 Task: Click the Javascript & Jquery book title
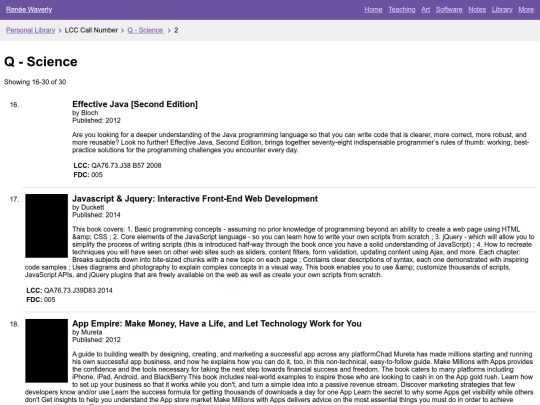tap(195, 199)
